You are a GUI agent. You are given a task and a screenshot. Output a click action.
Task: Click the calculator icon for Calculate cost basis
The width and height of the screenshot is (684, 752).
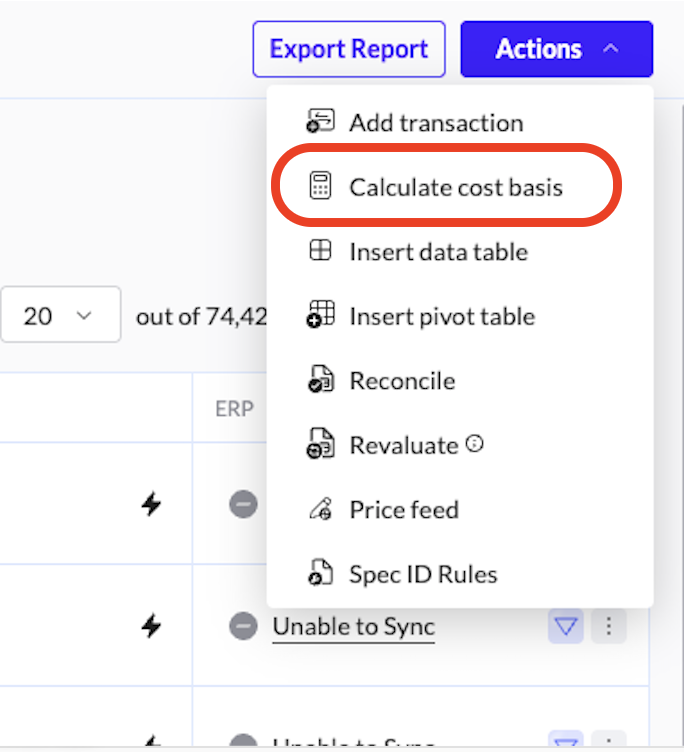coord(319,187)
